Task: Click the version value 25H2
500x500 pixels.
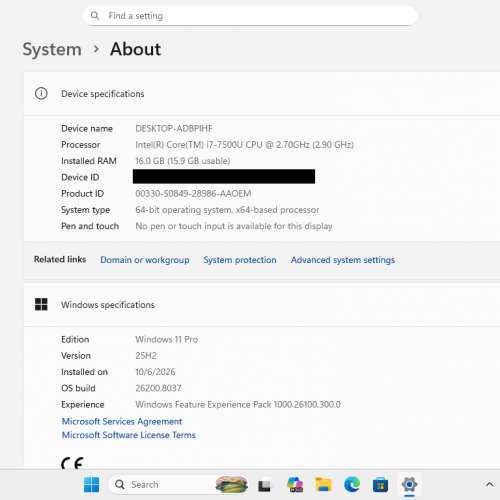Action: tap(146, 356)
